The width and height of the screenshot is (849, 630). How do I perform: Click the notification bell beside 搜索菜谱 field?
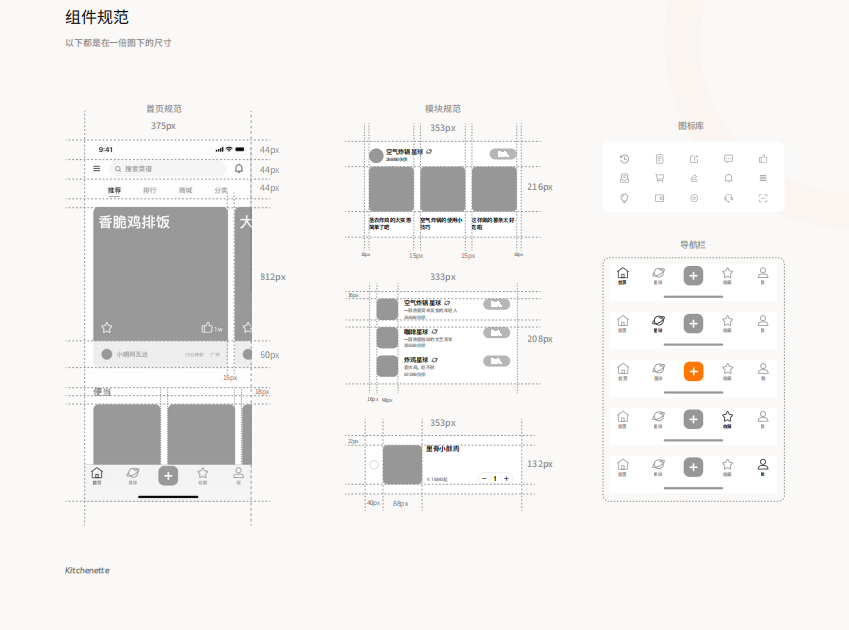pyautogui.click(x=239, y=169)
